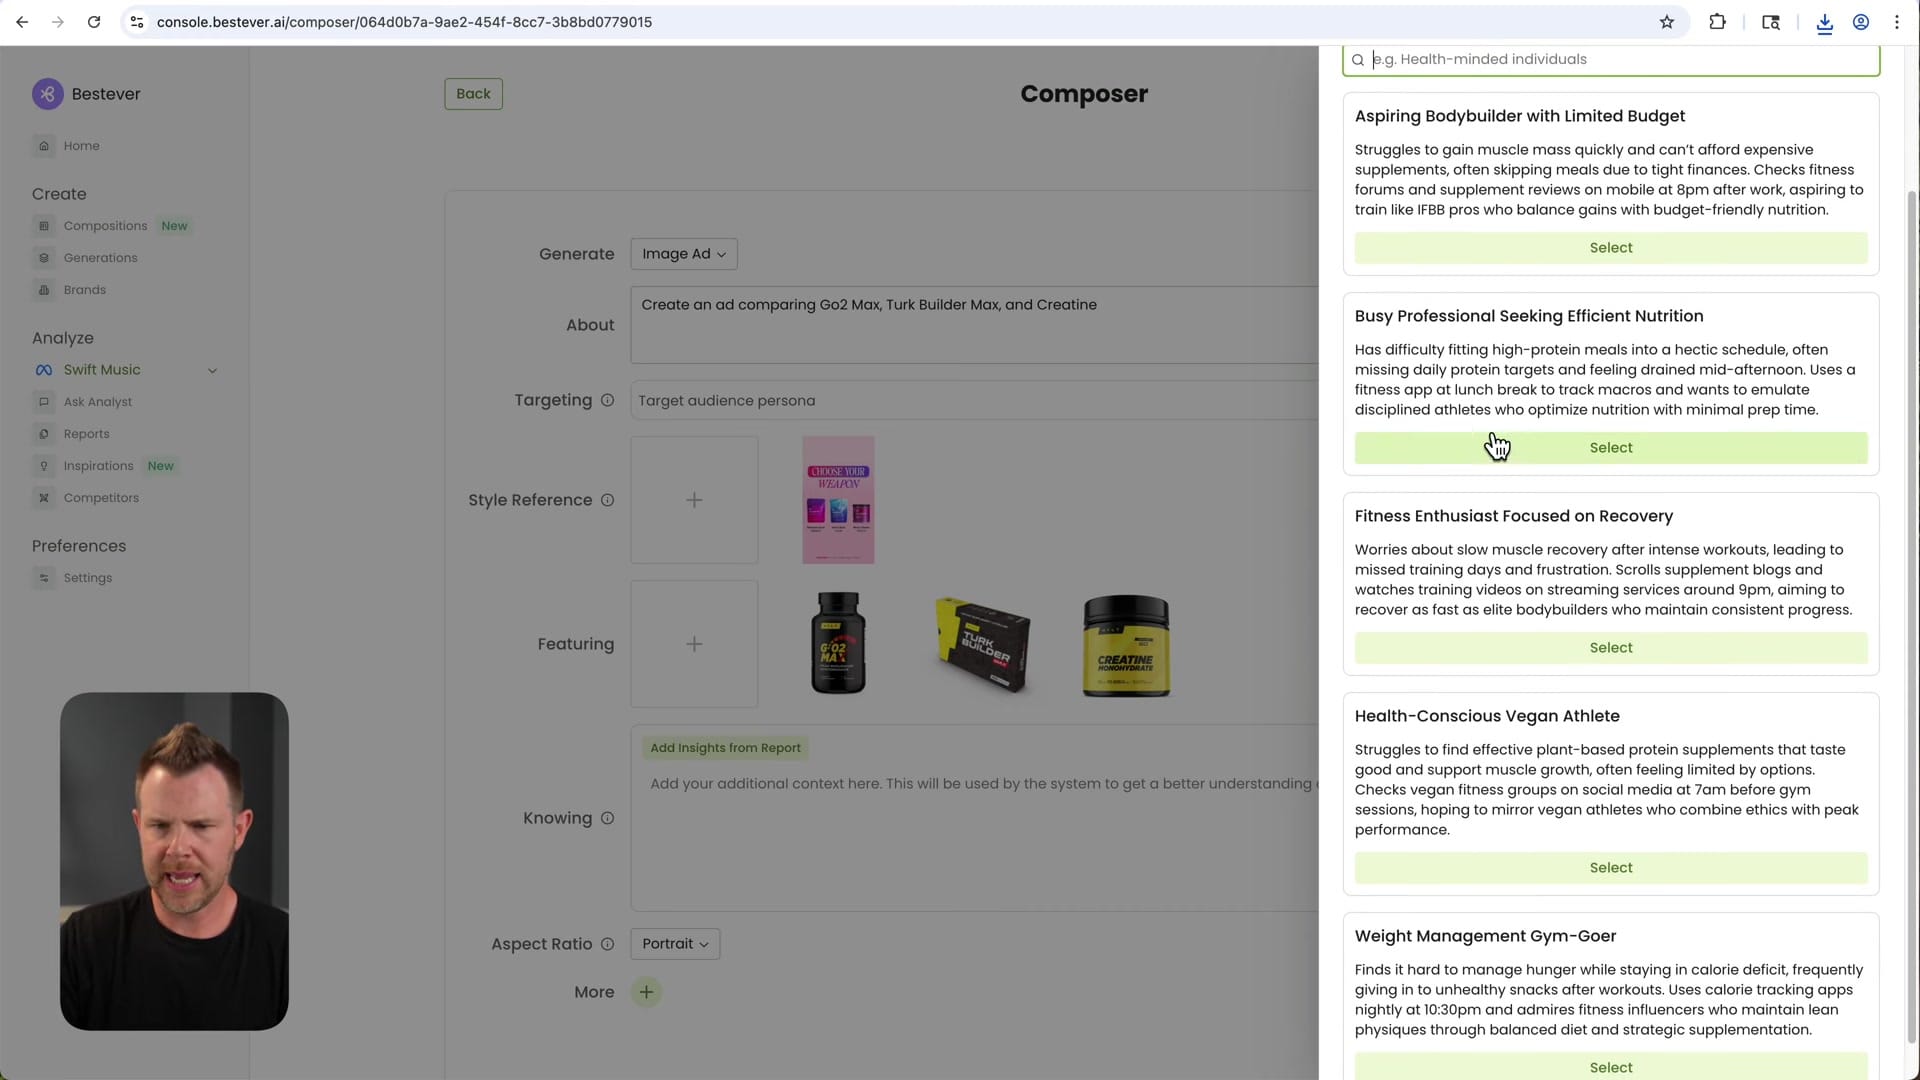
Task: Reload the page with the refresh icon
Action: click(94, 22)
